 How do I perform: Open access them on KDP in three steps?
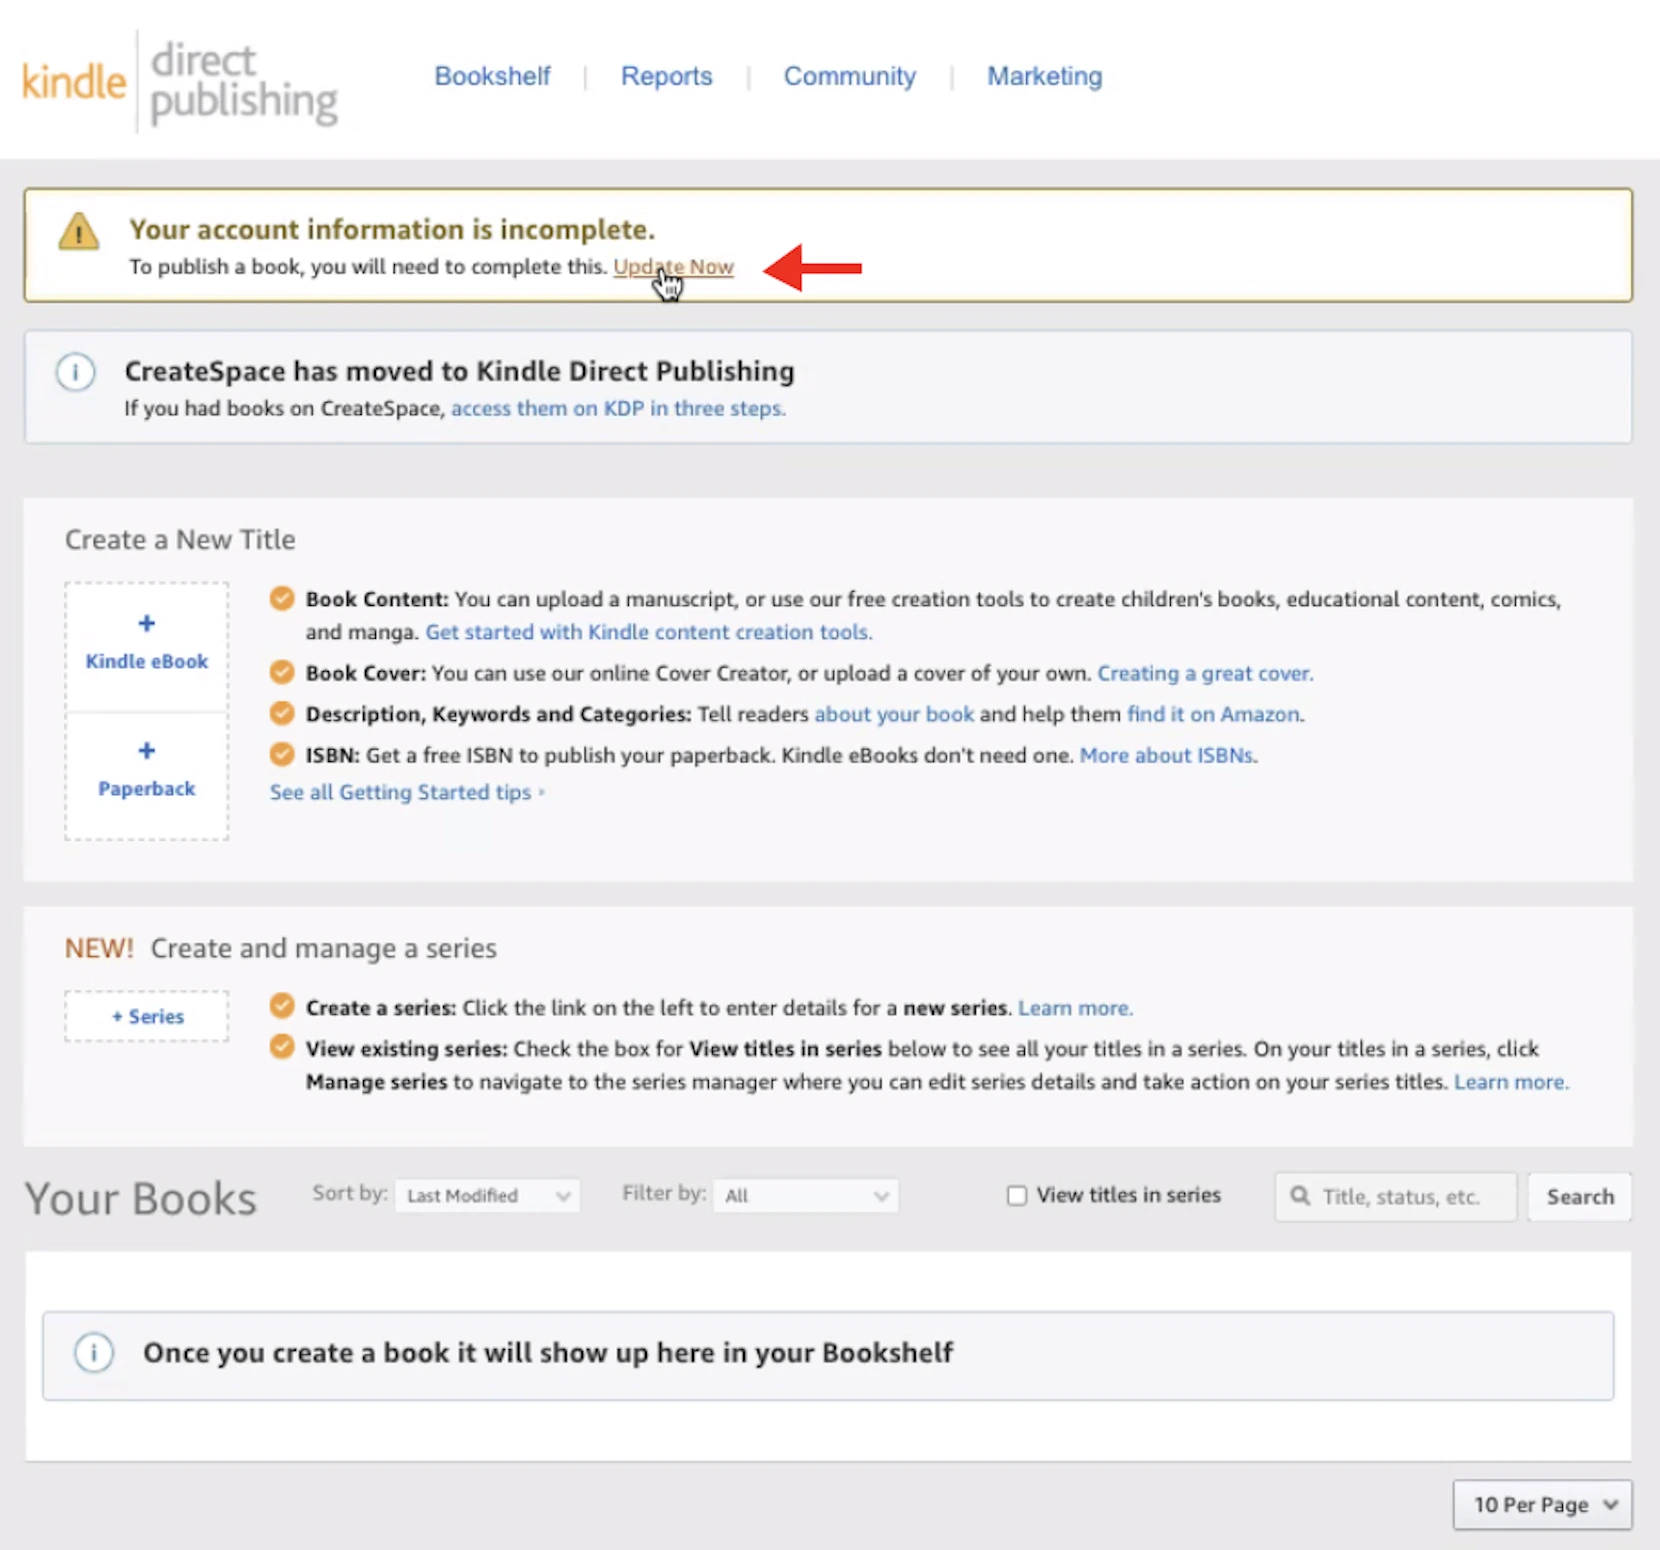[x=618, y=408]
